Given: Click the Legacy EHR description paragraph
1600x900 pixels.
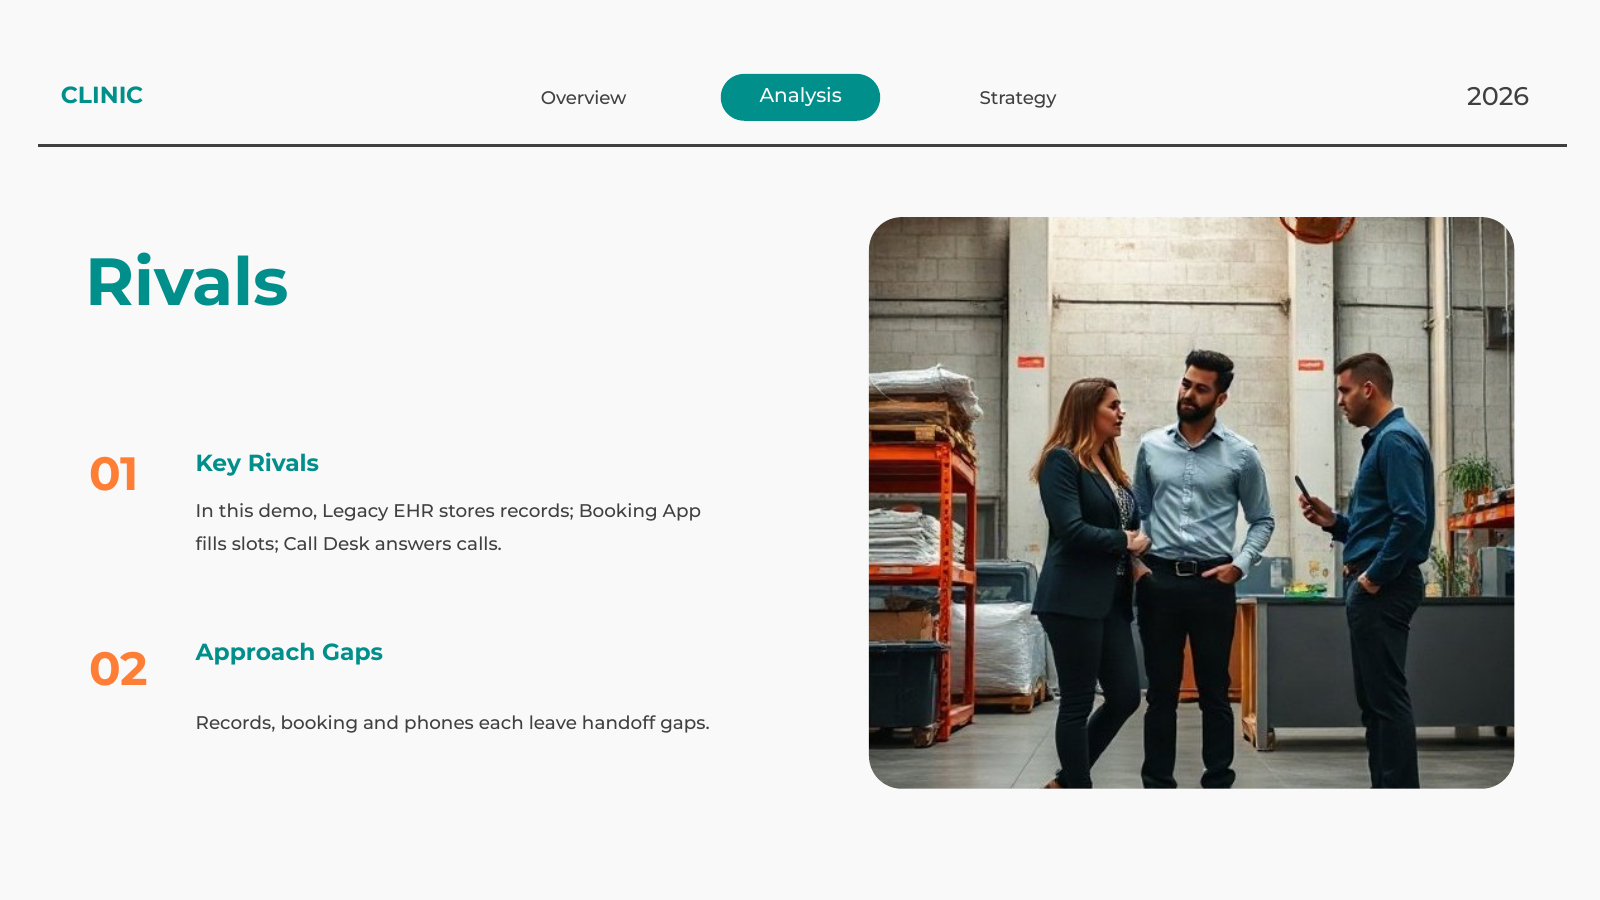Looking at the screenshot, I should click(x=448, y=527).
